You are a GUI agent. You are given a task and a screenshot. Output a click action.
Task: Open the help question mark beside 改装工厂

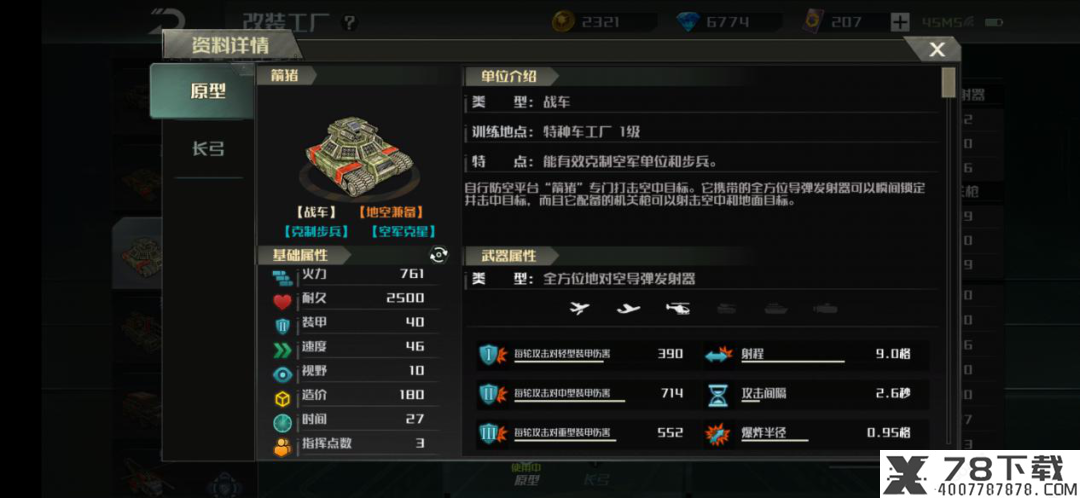(350, 23)
